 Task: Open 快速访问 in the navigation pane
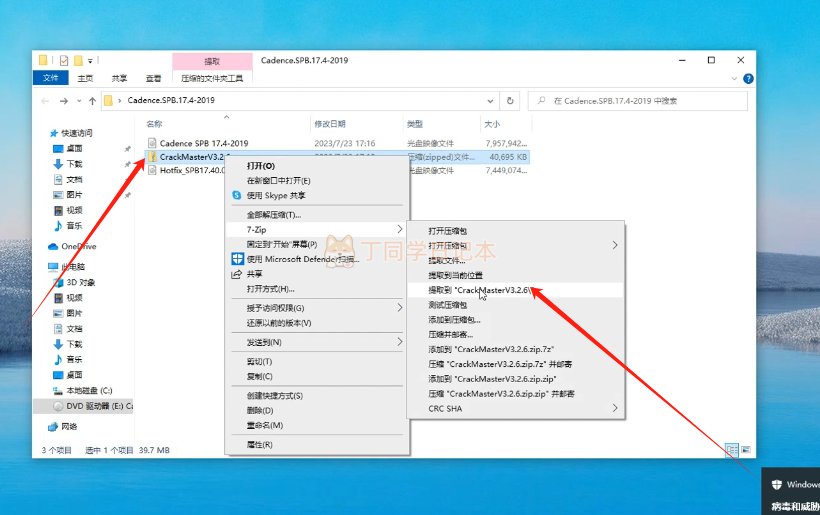[x=76, y=133]
